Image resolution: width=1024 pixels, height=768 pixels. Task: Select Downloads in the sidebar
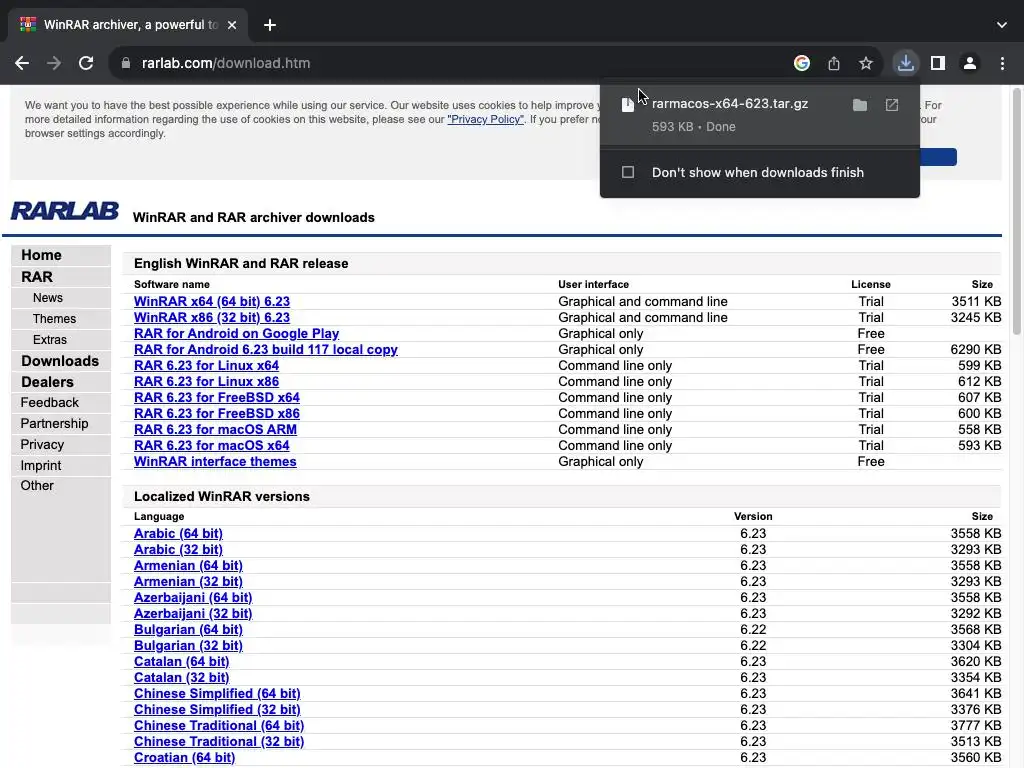click(x=60, y=361)
